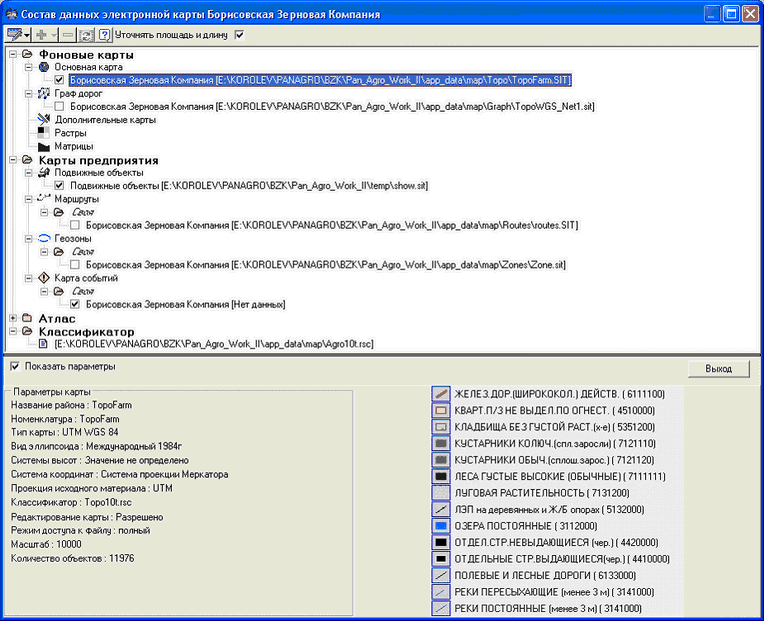Click the 'ОЗЕРА ПОСТОЯННЫЕ' blue legend symbol
The height and width of the screenshot is (622, 765).
point(441,524)
